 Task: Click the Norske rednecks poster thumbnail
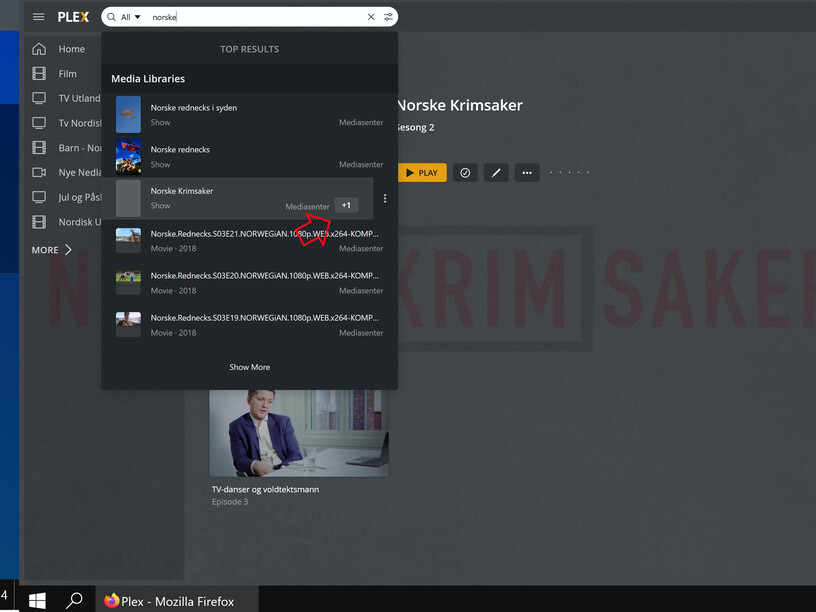pyautogui.click(x=128, y=157)
